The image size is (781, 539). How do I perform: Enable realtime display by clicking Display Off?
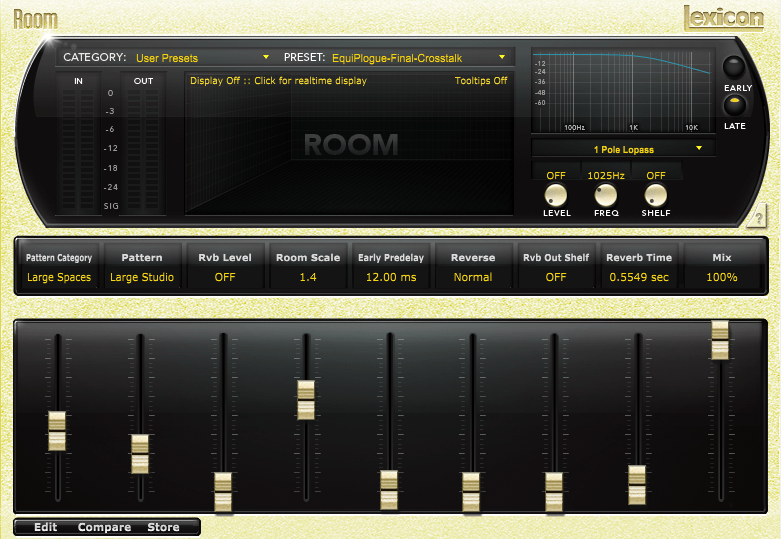click(x=278, y=81)
